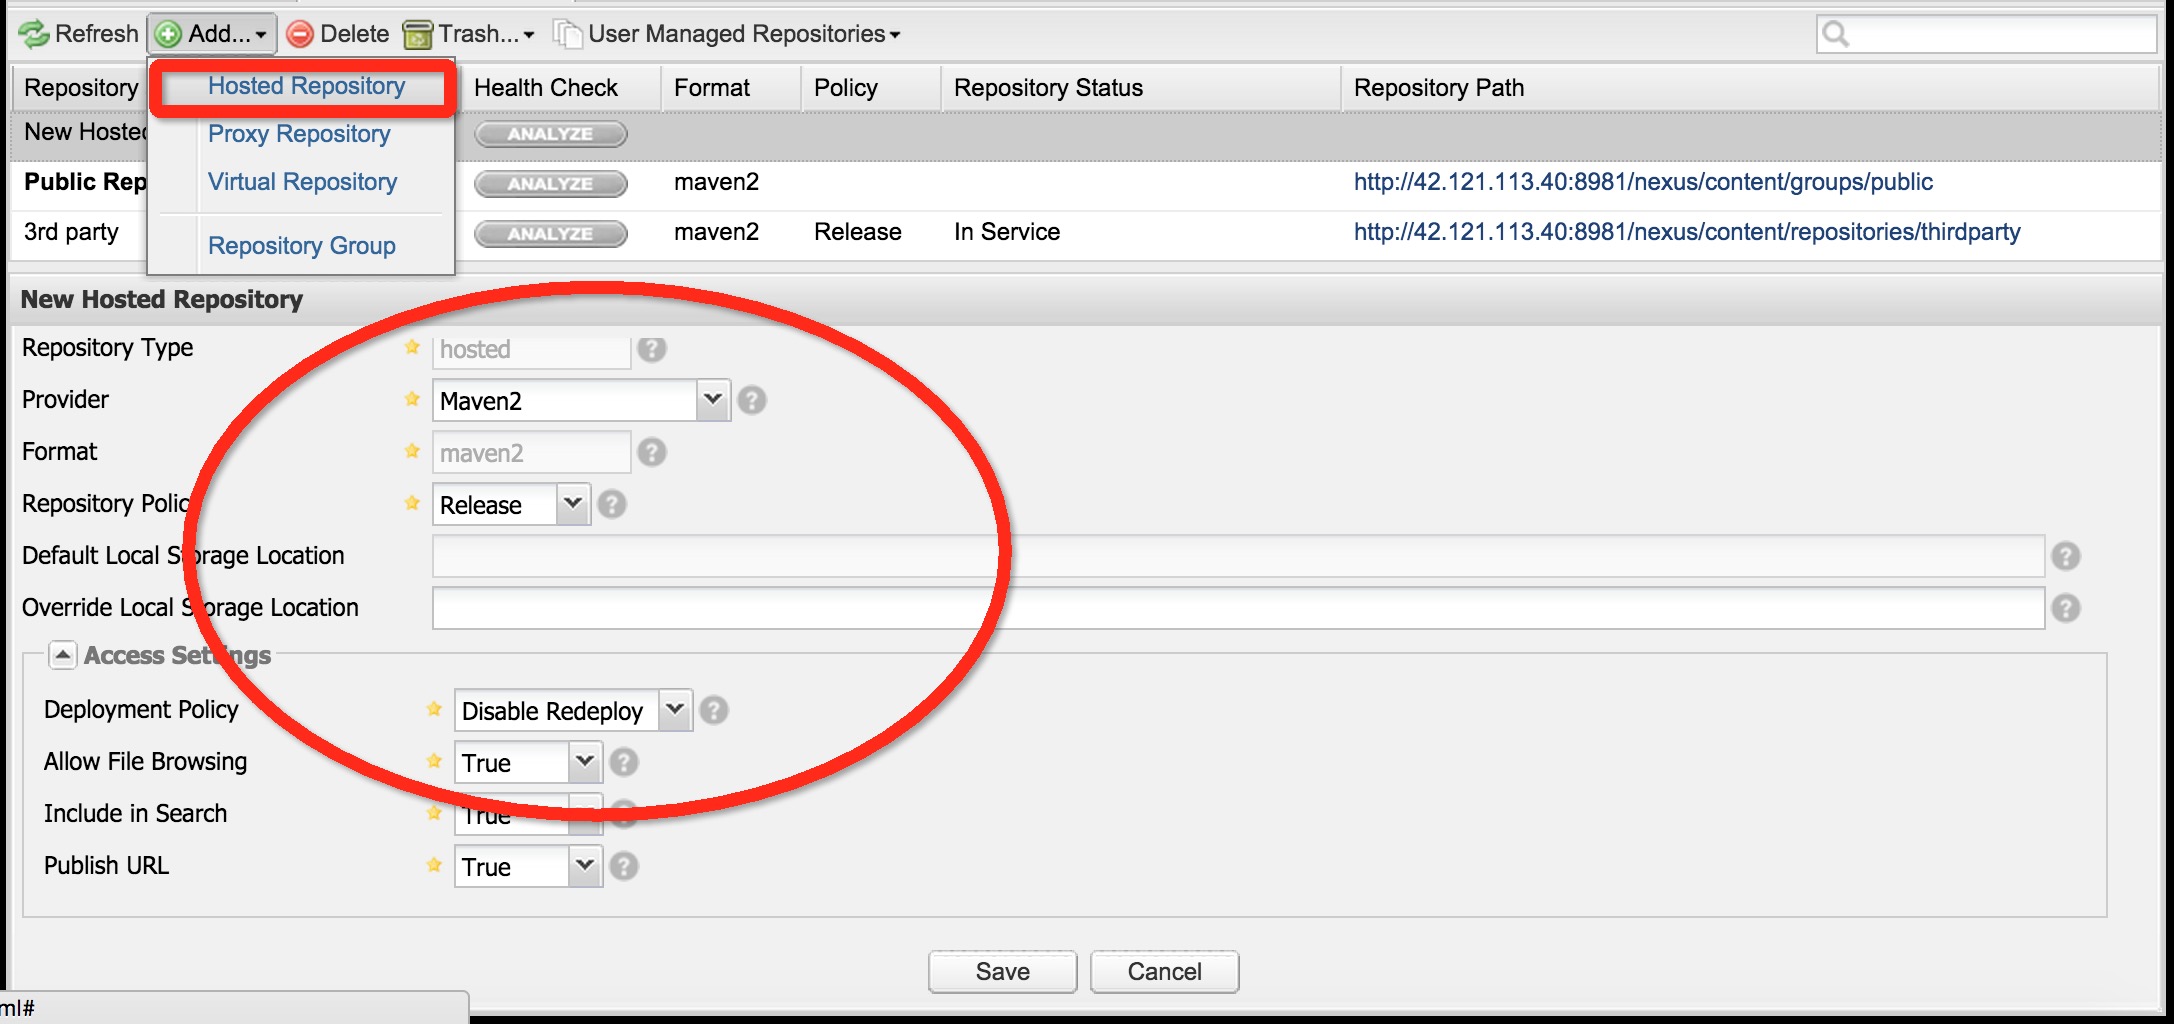Click help icon next to Repository Policy
Viewport: 2174px width, 1024px height.
point(612,505)
